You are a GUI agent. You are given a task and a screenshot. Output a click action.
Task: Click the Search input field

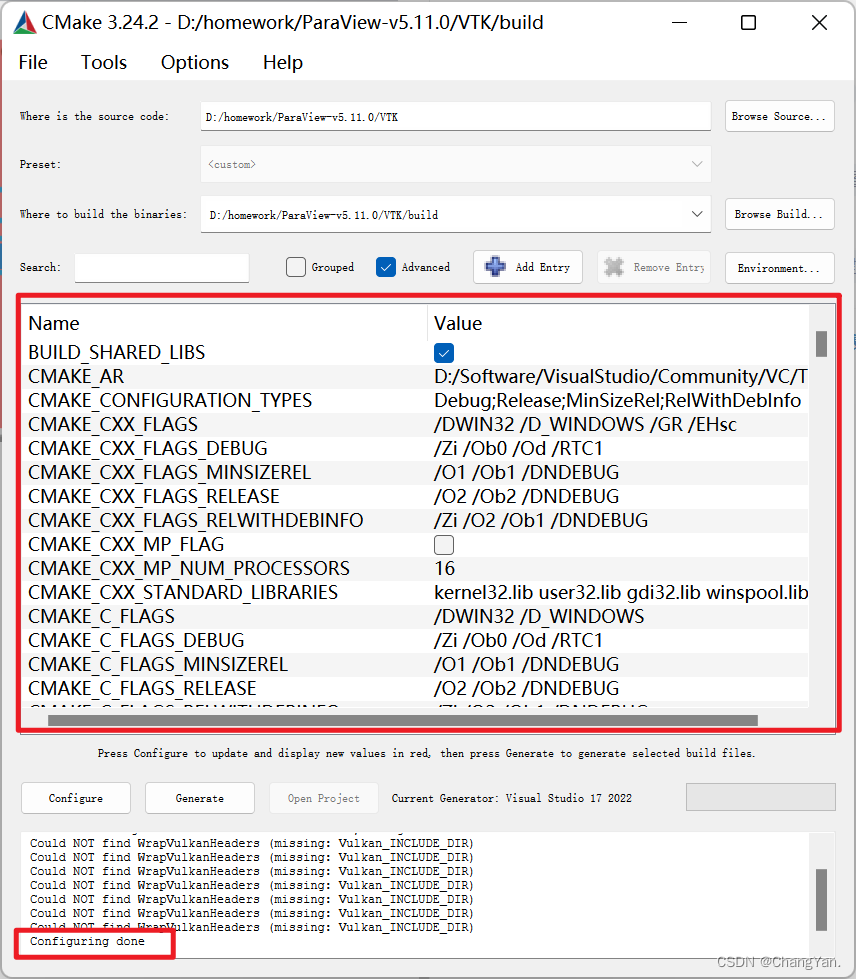tap(162, 267)
